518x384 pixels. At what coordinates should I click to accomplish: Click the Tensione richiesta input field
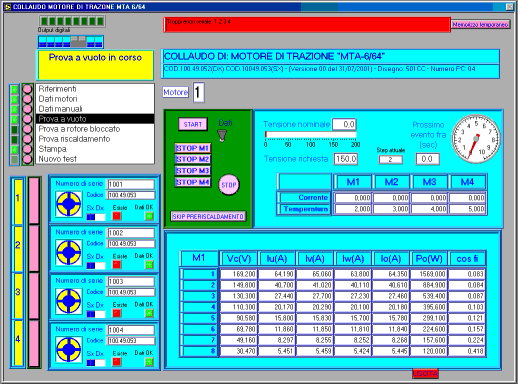tap(346, 159)
